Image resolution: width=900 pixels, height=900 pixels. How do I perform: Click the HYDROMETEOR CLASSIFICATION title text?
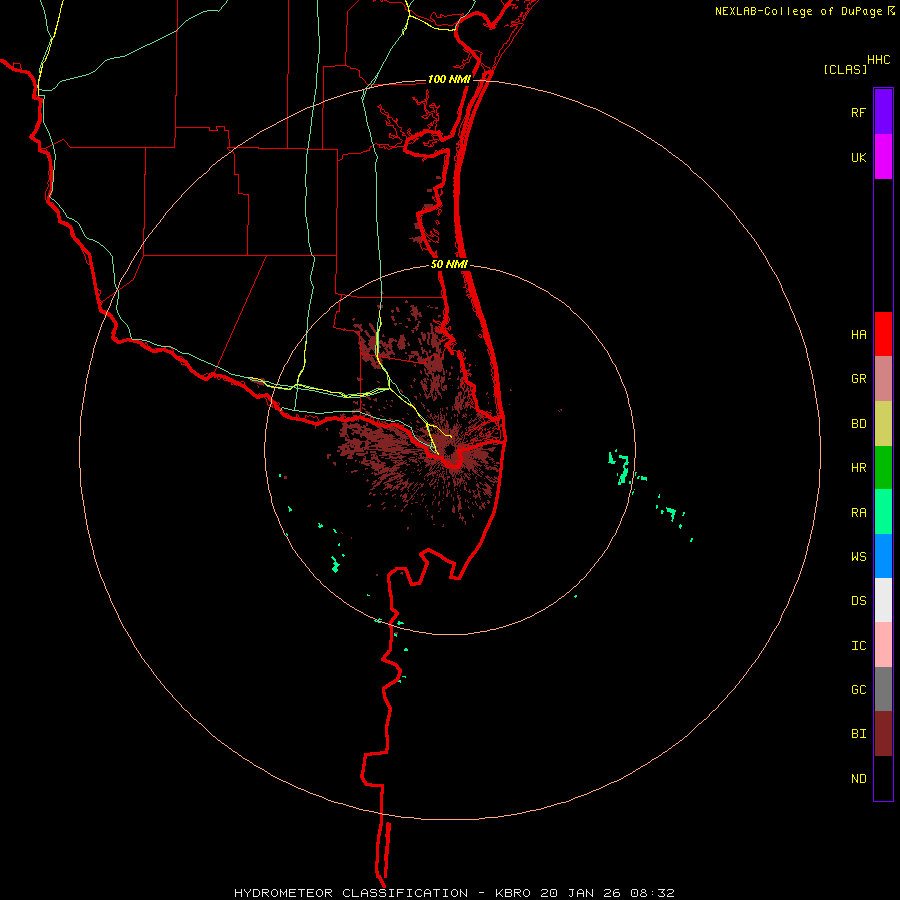351,893
